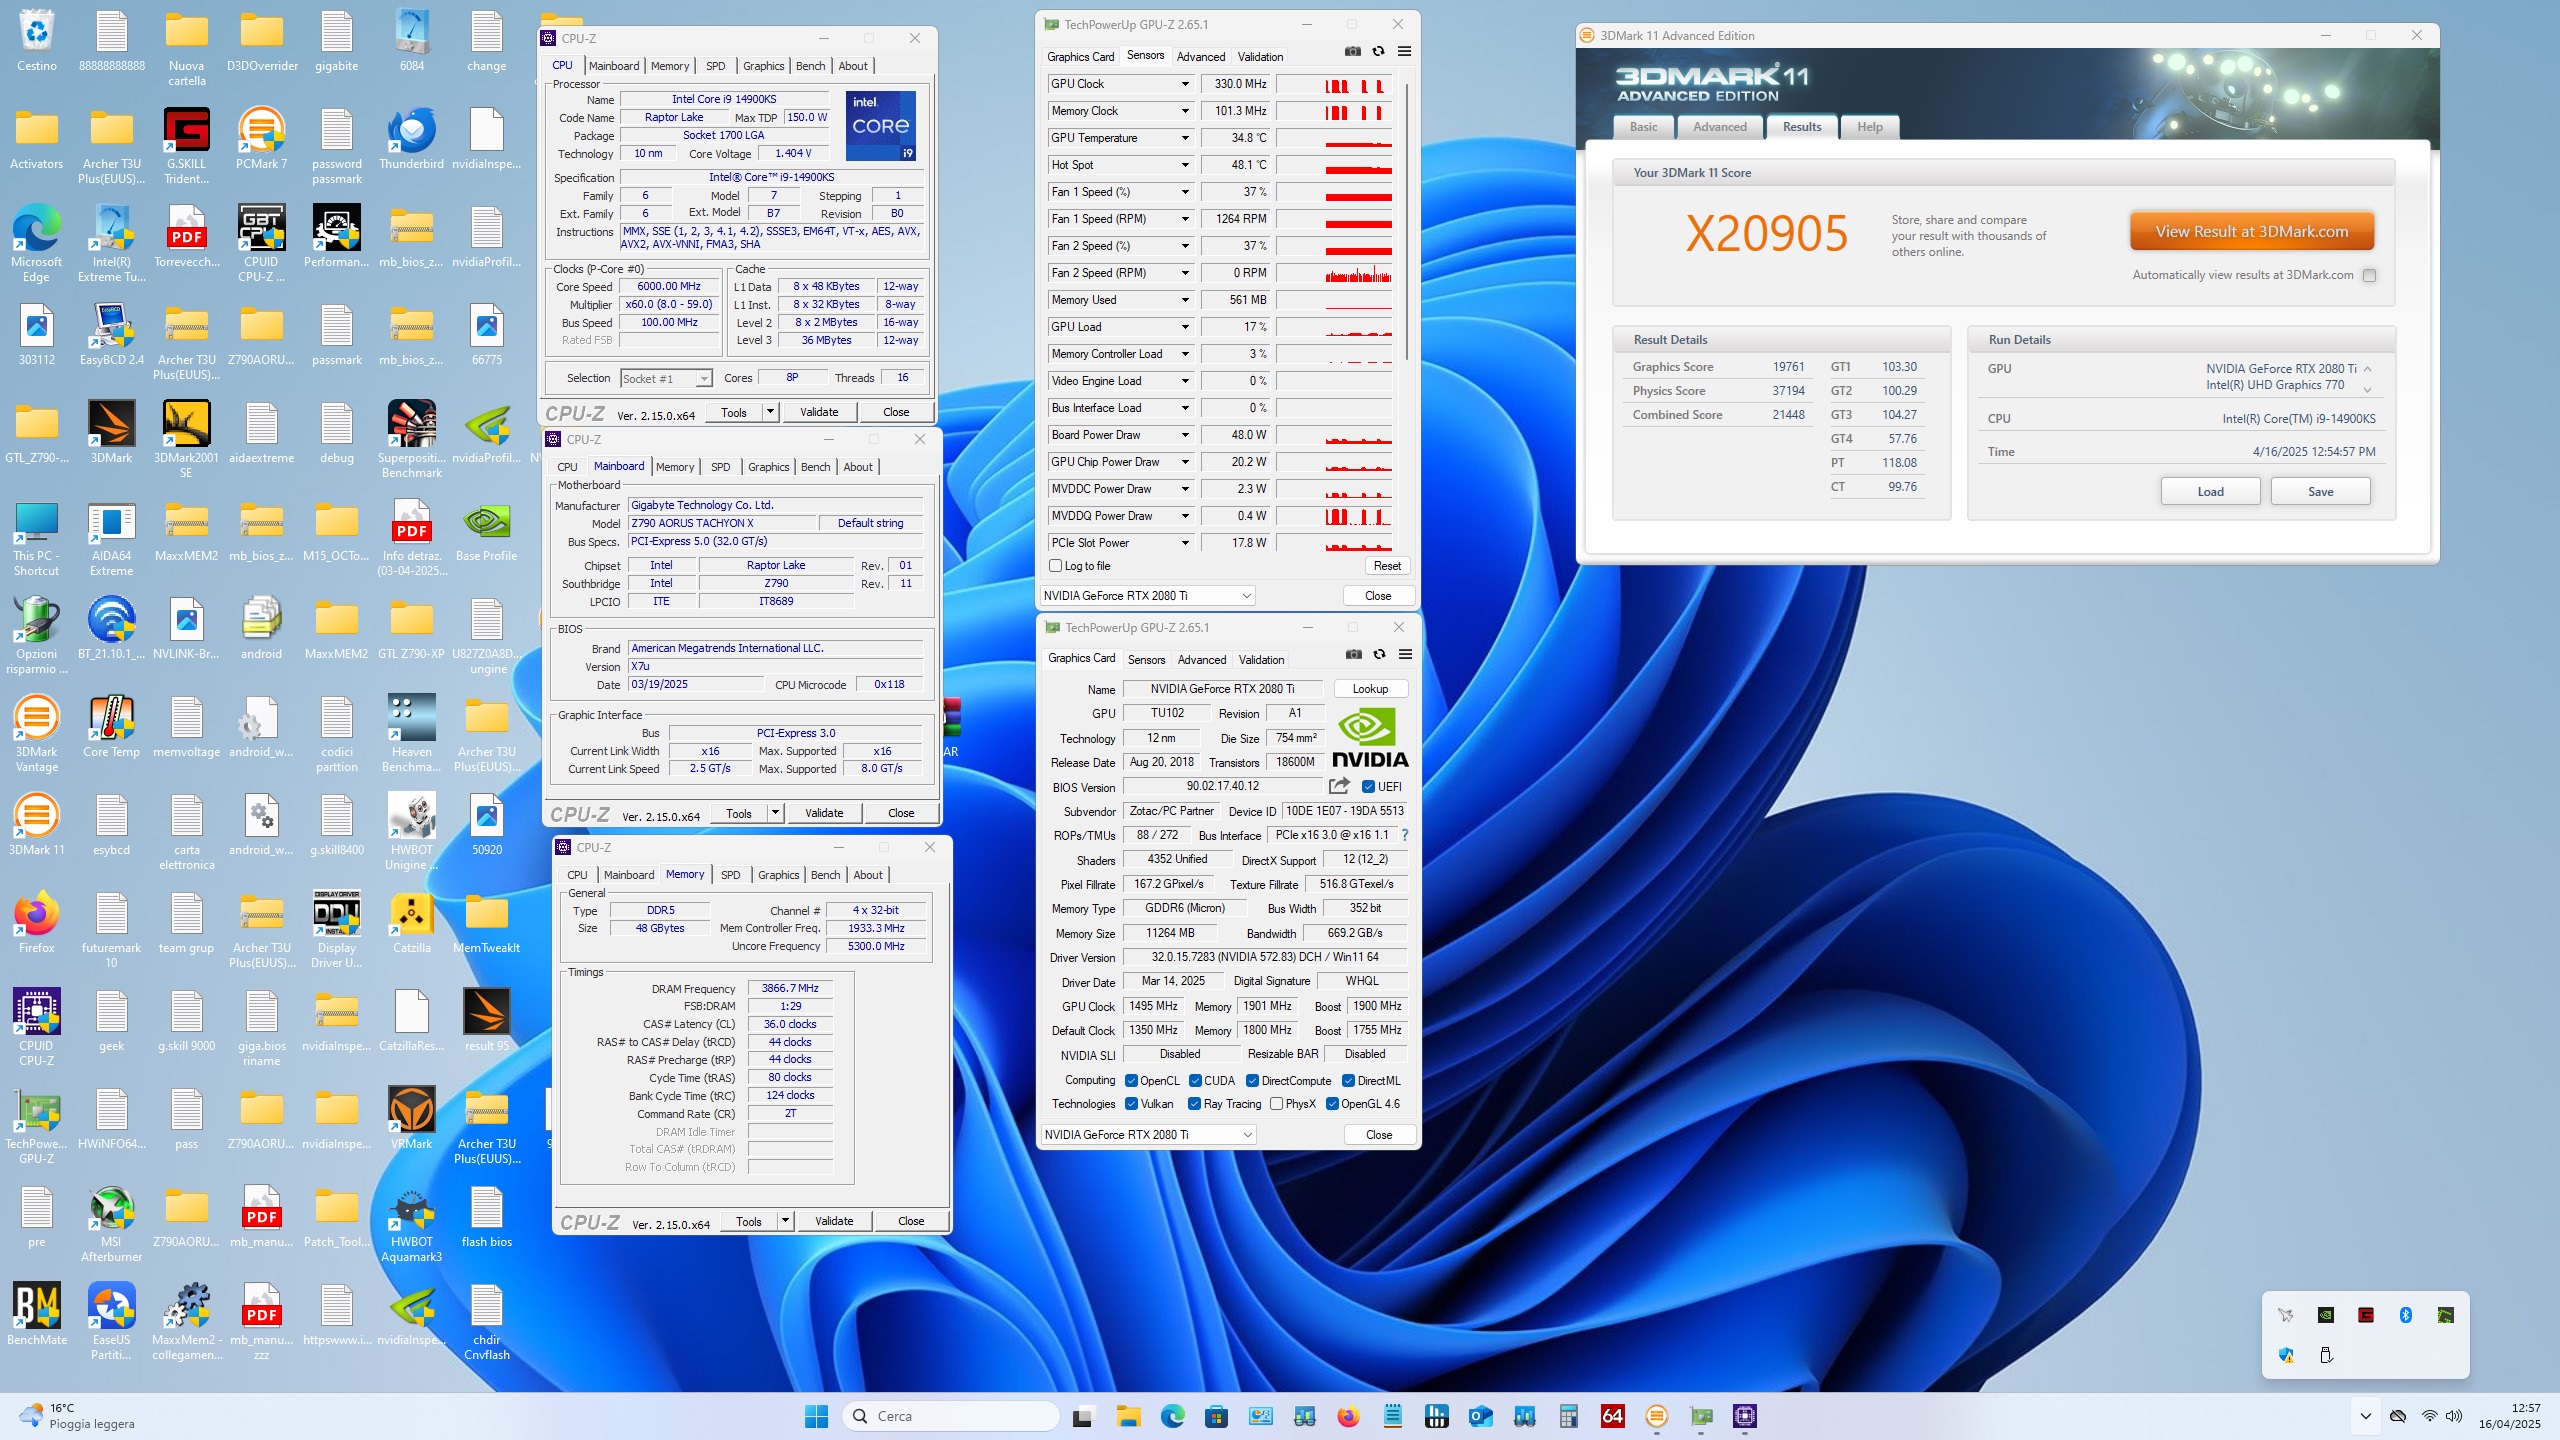Click GPU Load sensor graph in GPU-Z
2560x1440 pixels.
pos(1334,327)
